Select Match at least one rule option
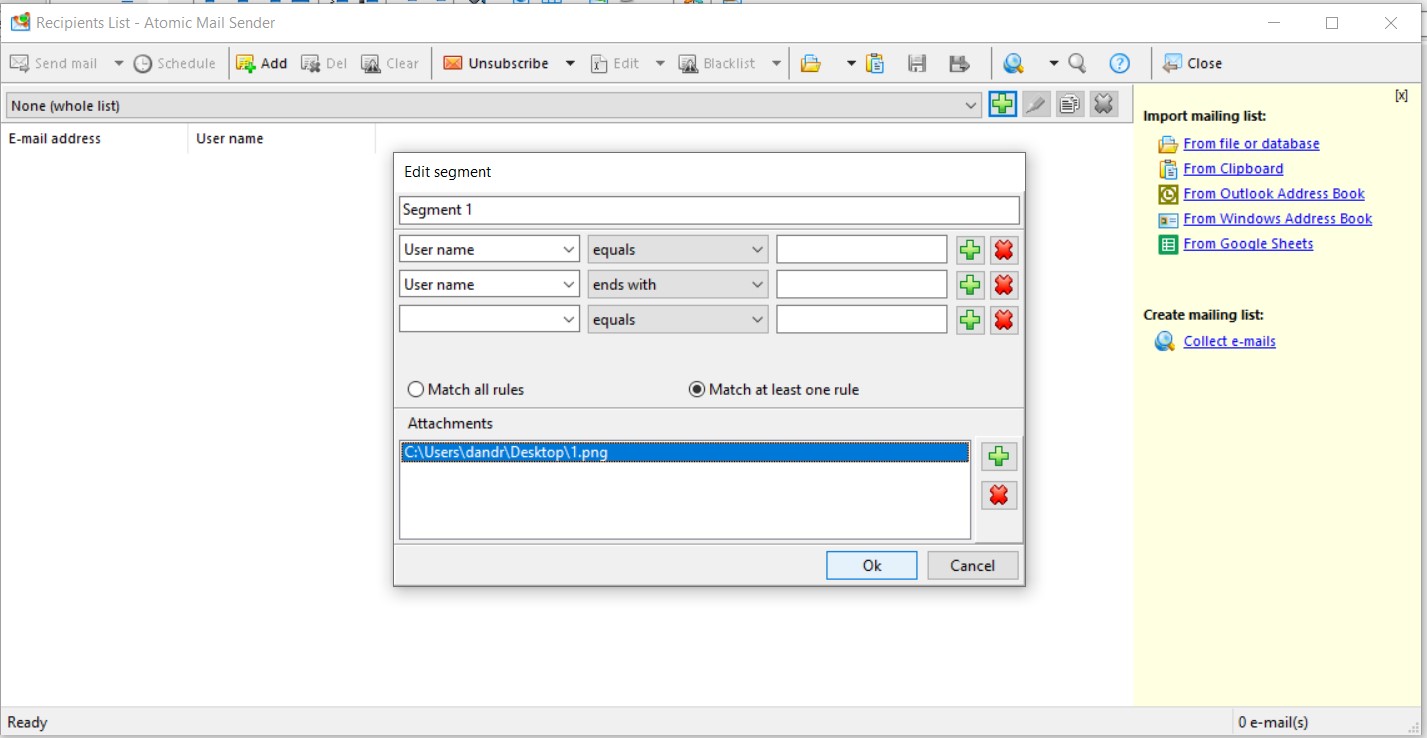 pos(774,390)
